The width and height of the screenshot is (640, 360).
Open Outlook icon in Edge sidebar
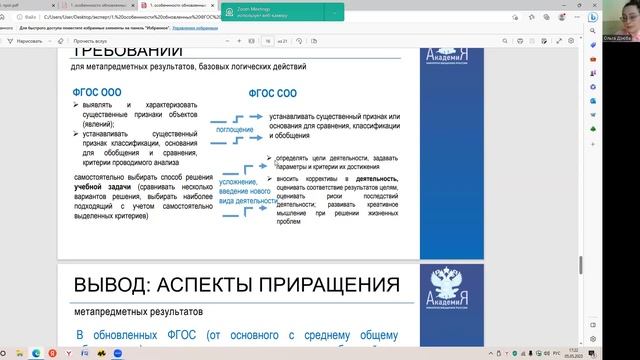point(593,101)
